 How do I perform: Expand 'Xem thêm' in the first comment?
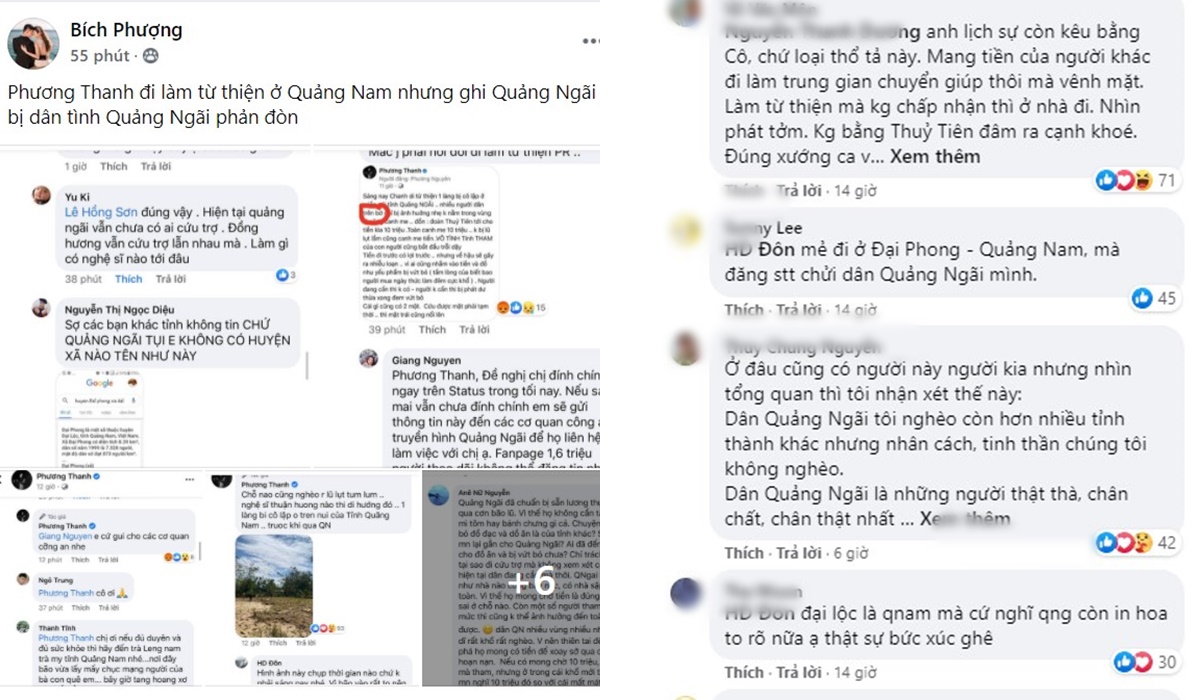(935, 157)
